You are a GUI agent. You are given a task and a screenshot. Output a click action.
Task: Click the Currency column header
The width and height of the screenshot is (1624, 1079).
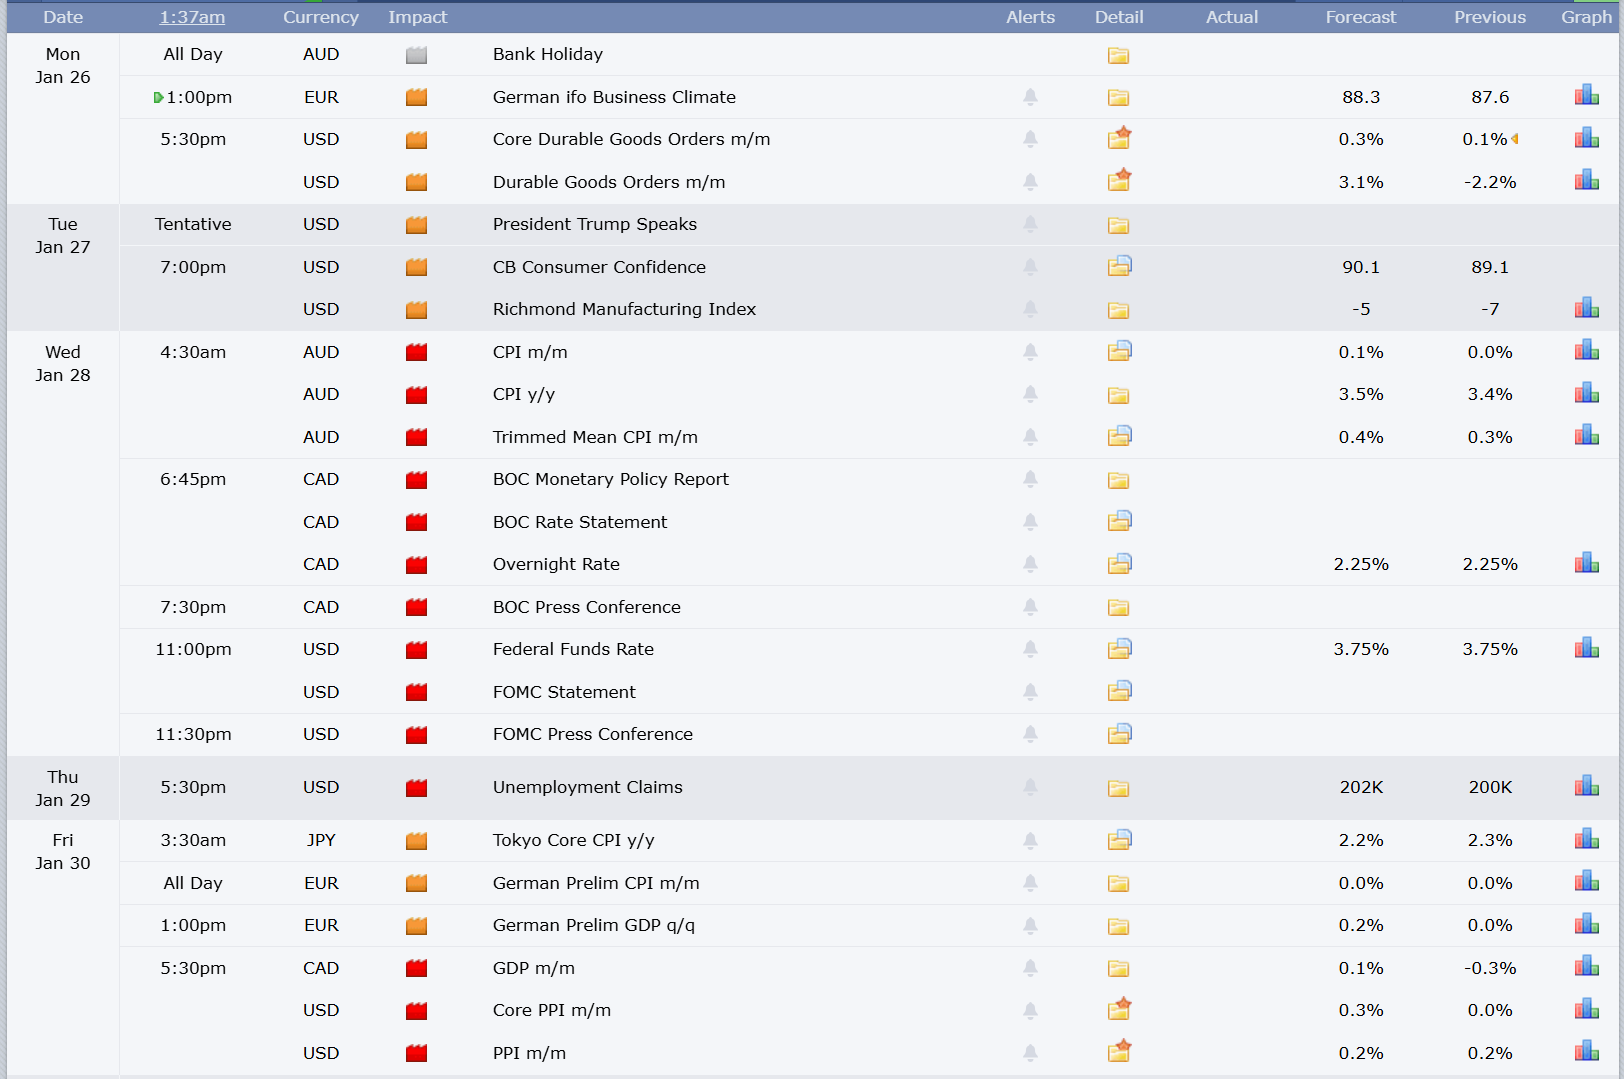(320, 17)
